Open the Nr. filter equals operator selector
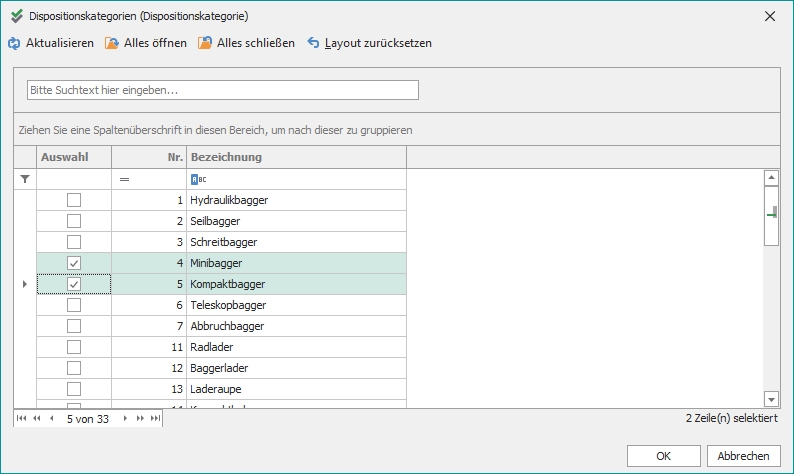 click(125, 179)
